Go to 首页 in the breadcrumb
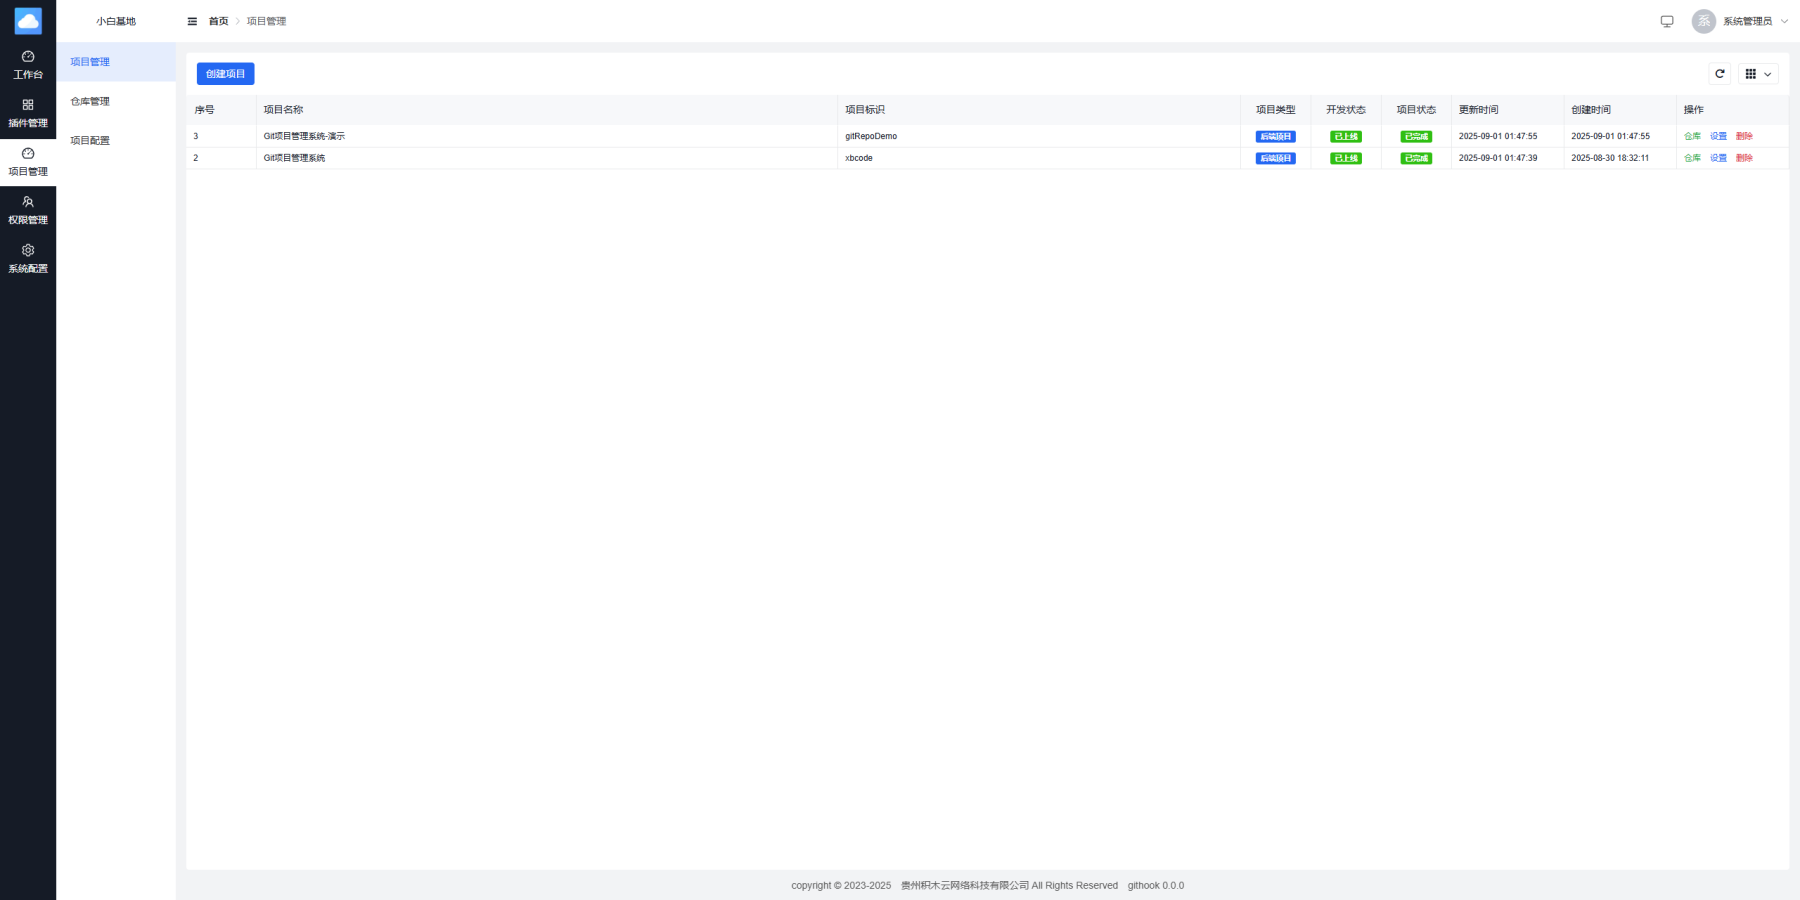 coord(218,21)
